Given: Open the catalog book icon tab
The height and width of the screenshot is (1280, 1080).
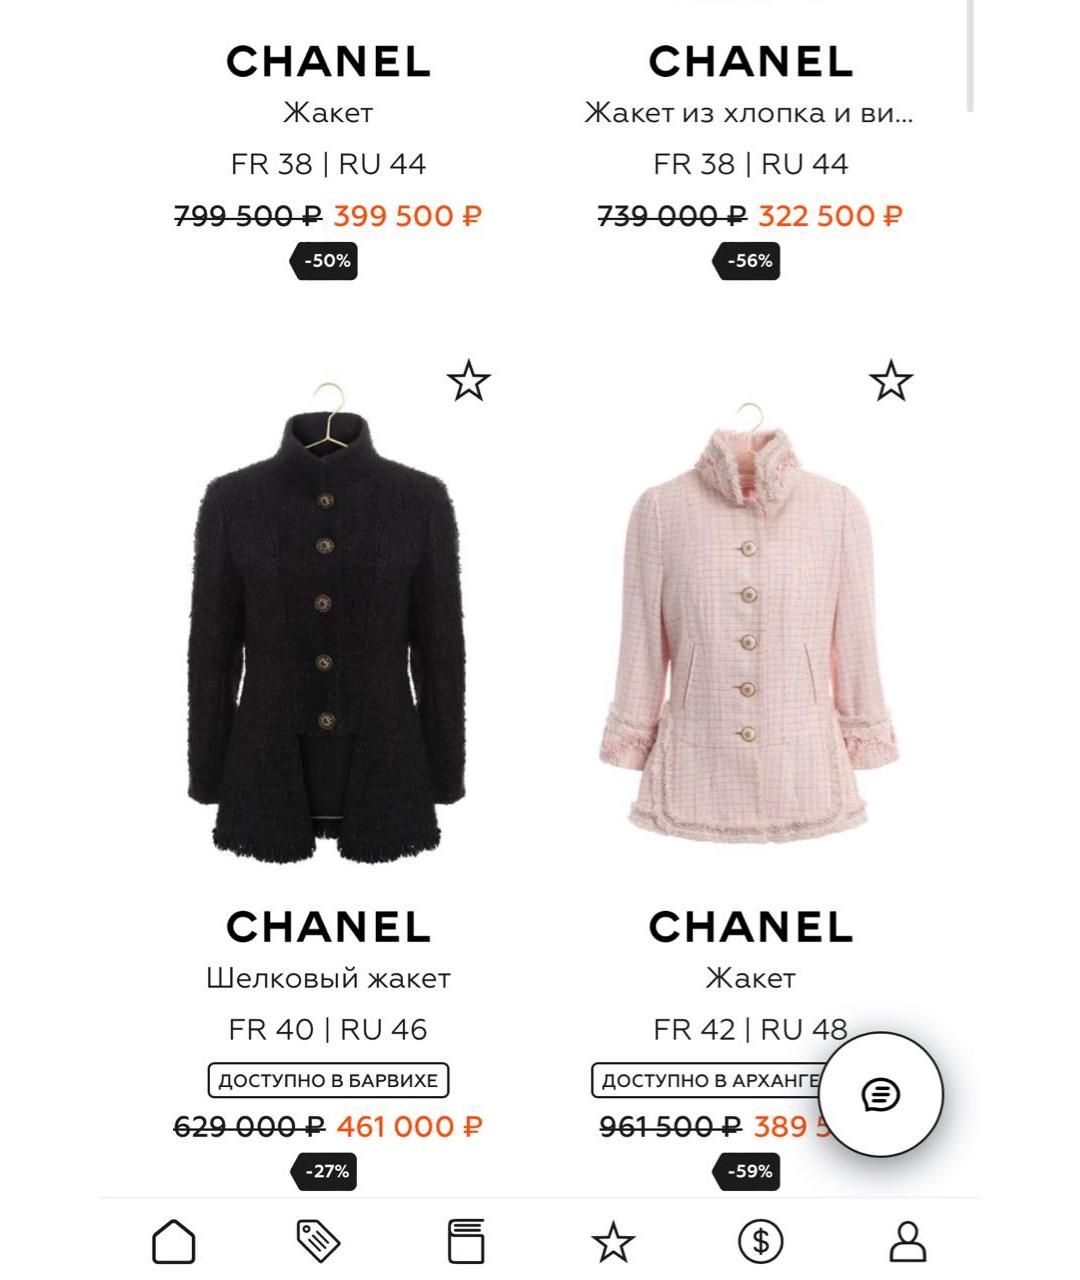Looking at the screenshot, I should point(465,1242).
